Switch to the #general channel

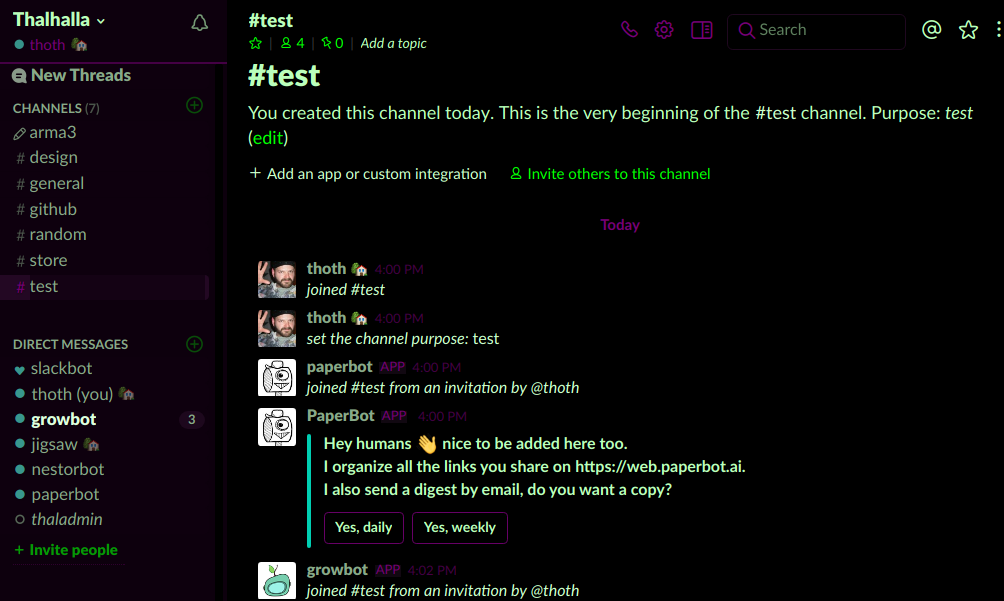pyautogui.click(x=56, y=183)
